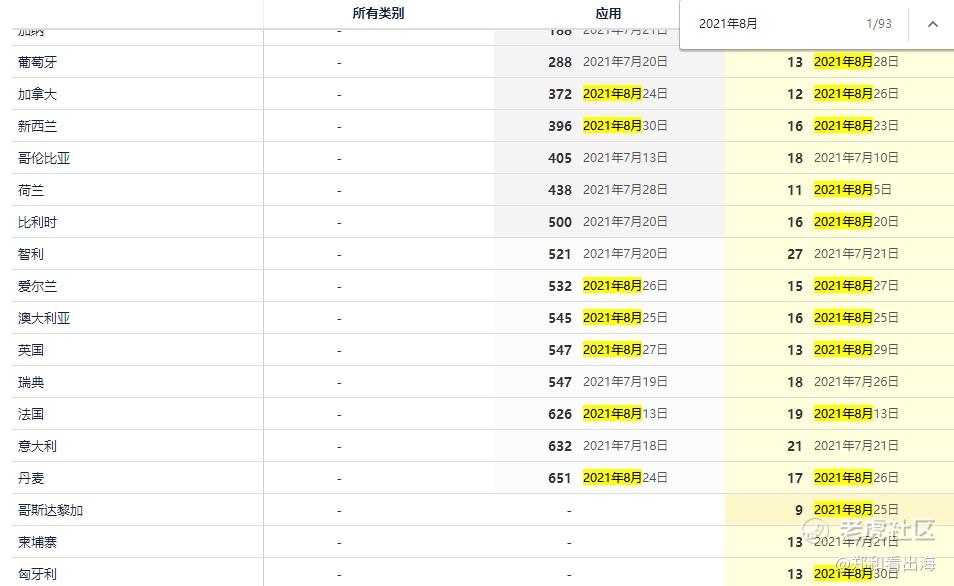This screenshot has width=954, height=586.
Task: Open the 比利时 row
Action: pyautogui.click(x=38, y=222)
